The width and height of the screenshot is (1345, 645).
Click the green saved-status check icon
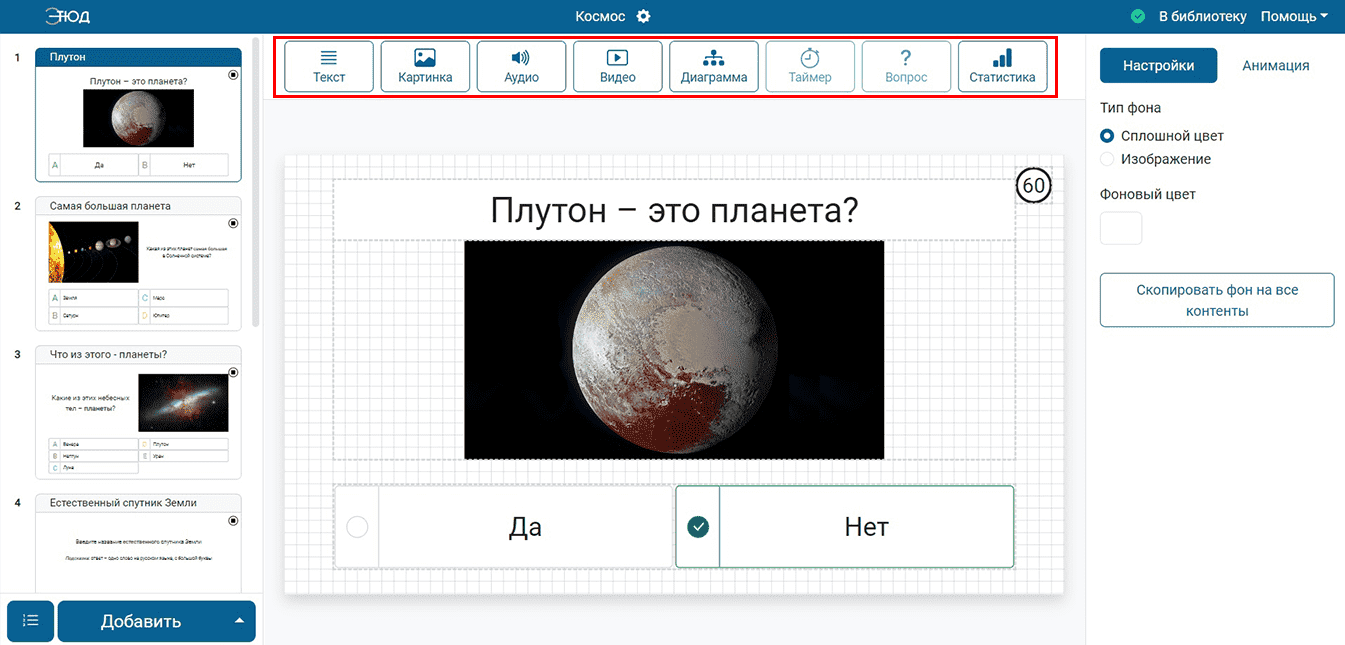tap(1137, 16)
